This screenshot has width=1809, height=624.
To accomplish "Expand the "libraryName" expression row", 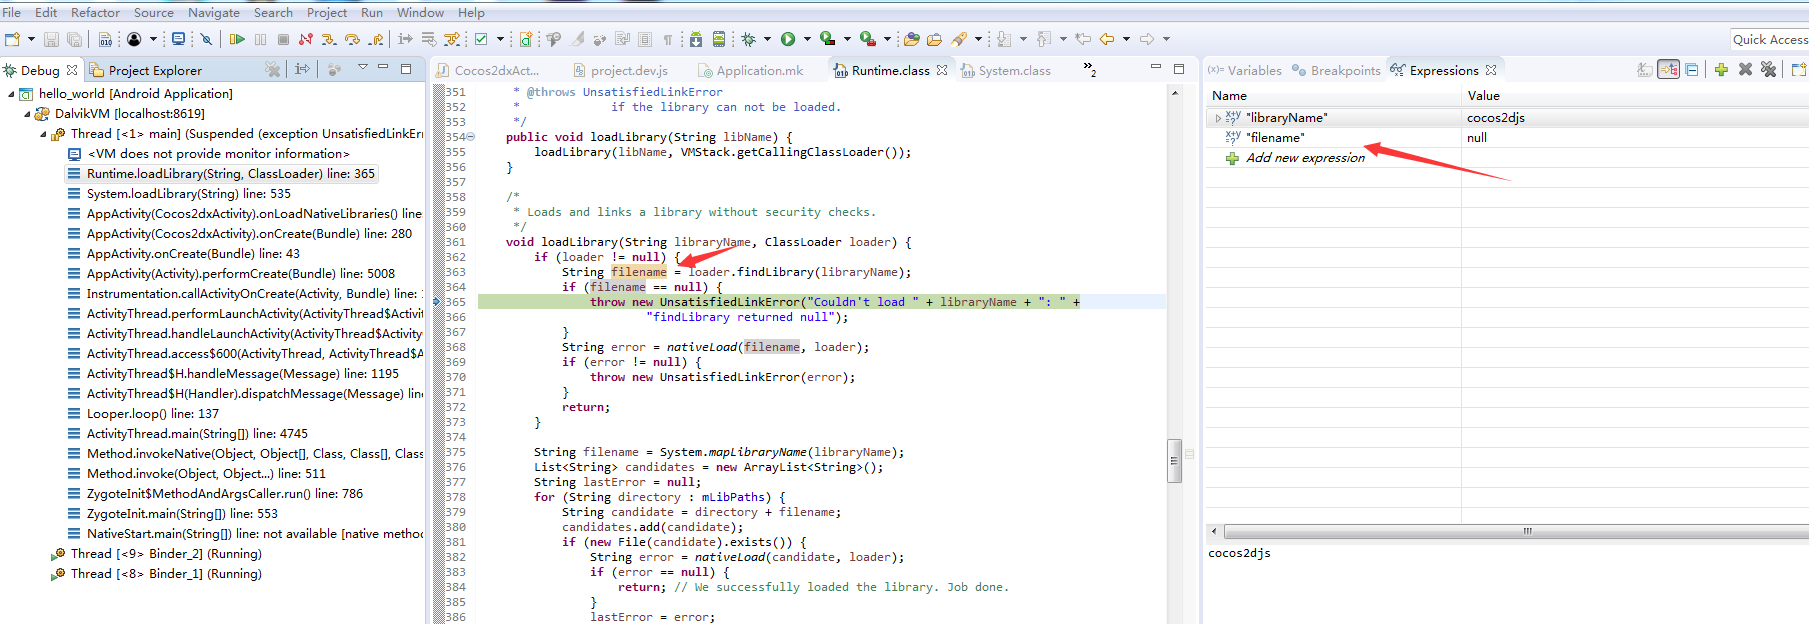I will point(1218,118).
